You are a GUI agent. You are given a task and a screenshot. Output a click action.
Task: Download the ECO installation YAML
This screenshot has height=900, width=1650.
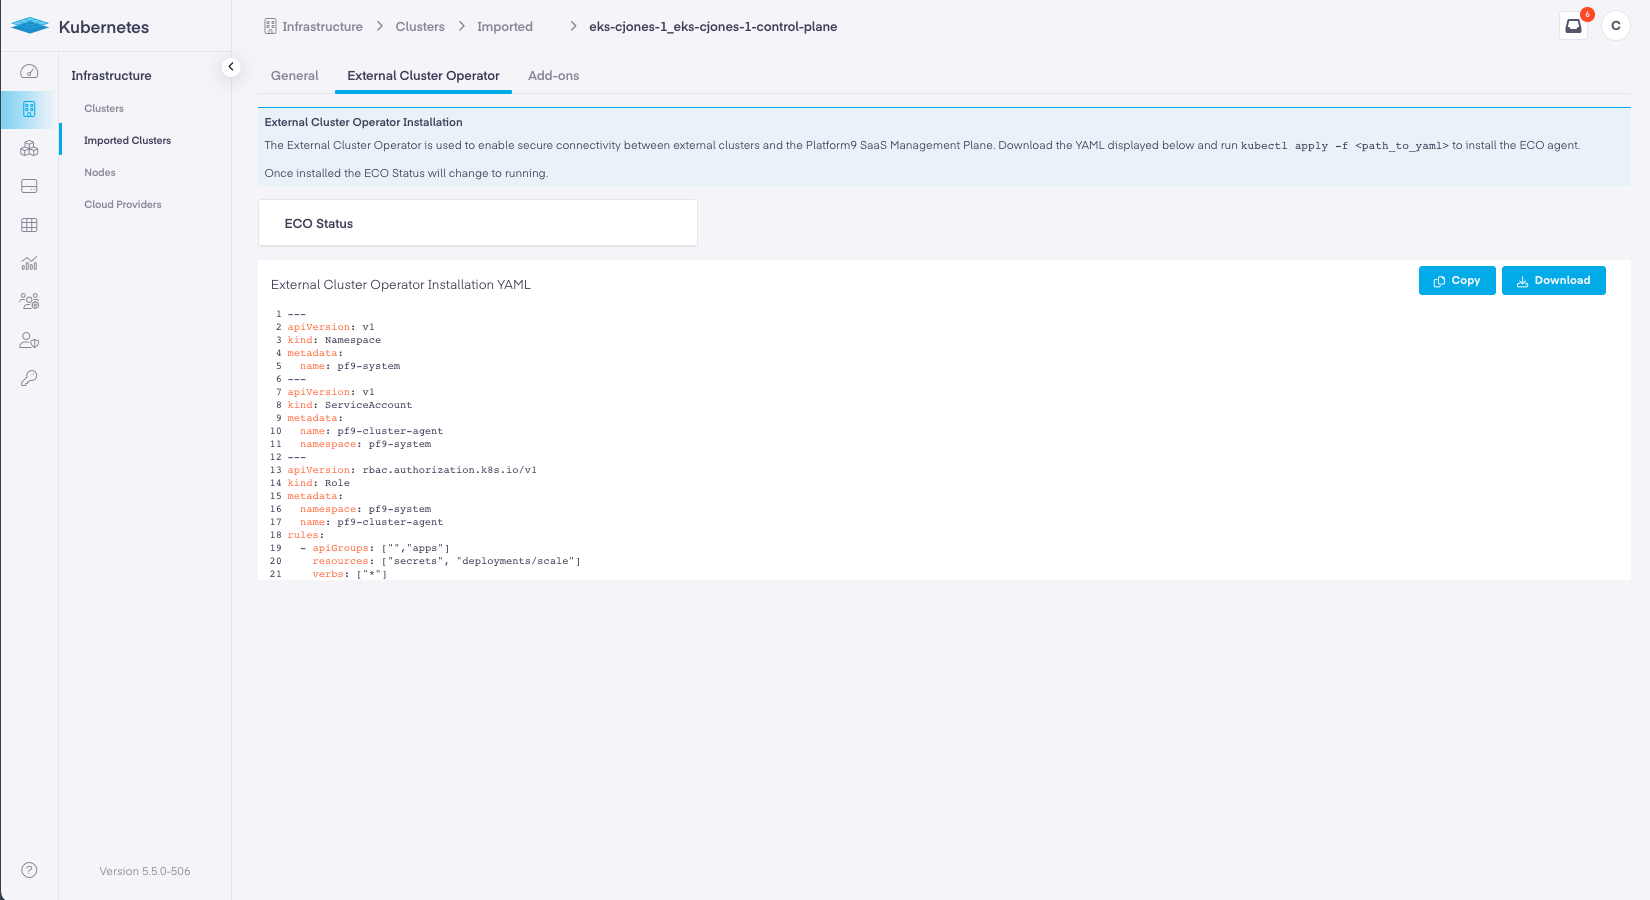[1553, 281]
